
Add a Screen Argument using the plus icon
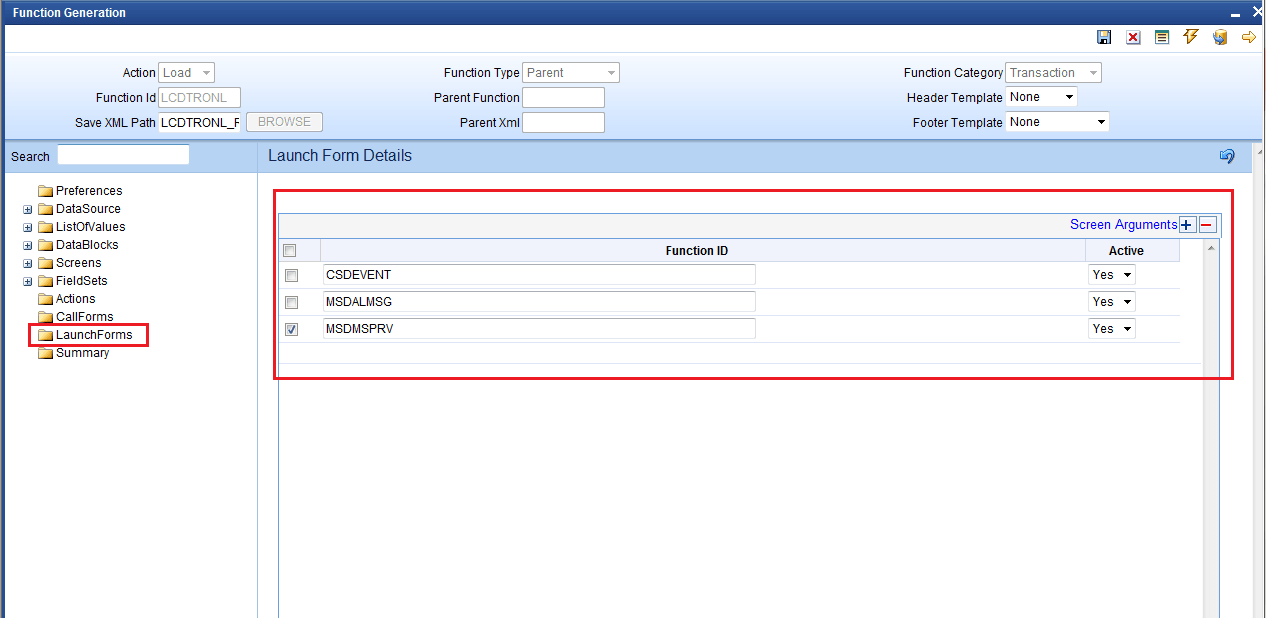(1186, 225)
